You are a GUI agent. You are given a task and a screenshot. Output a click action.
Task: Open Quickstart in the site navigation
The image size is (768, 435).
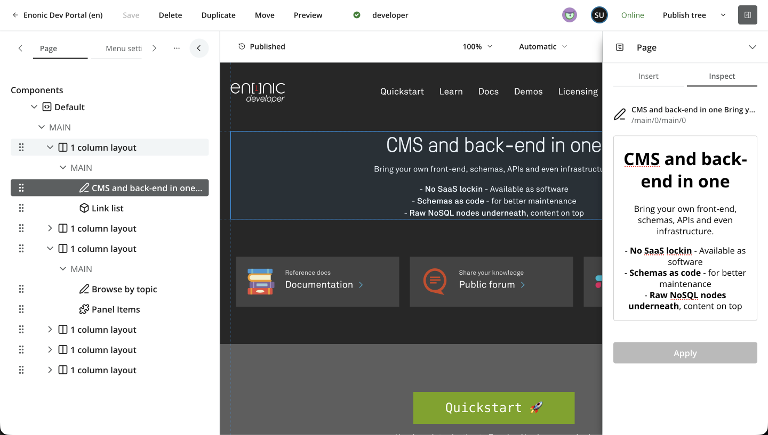click(x=402, y=92)
